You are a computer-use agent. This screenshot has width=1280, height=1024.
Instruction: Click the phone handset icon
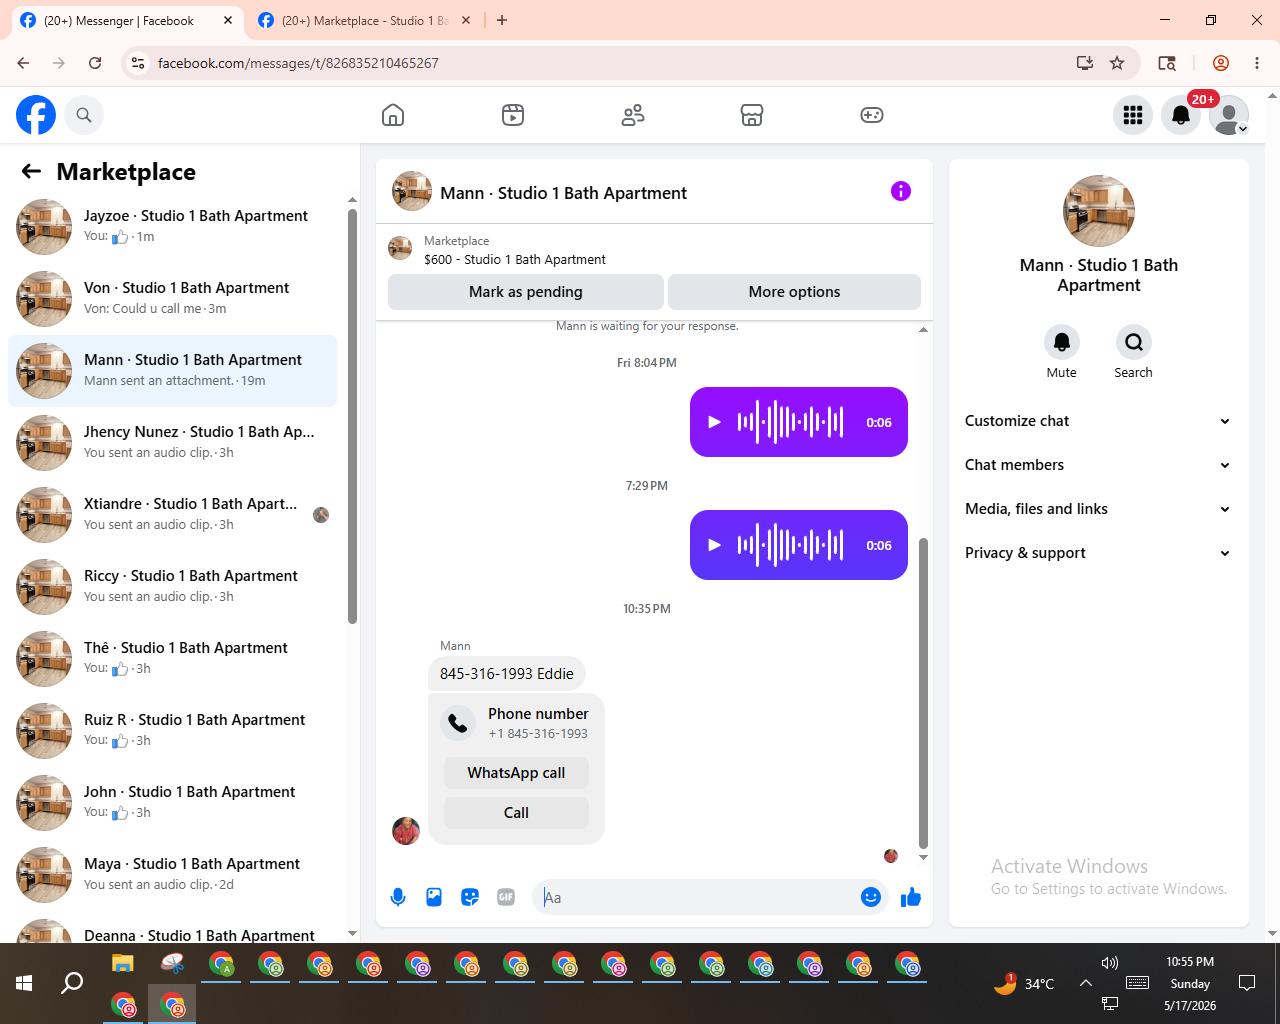[x=458, y=723]
